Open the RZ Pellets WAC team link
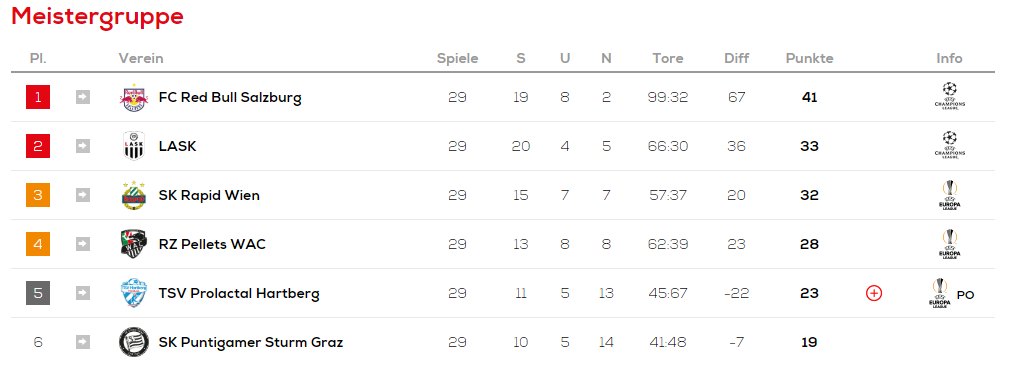1012x379 pixels. [212, 244]
